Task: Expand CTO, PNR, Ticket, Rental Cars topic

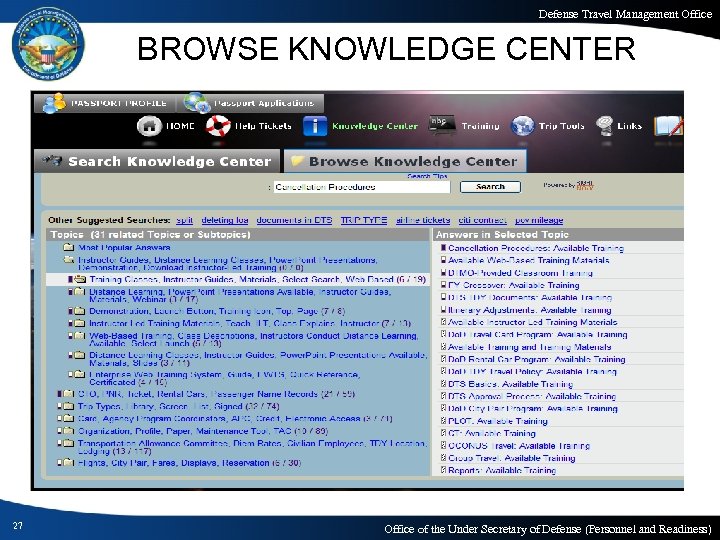Action: (x=60, y=394)
